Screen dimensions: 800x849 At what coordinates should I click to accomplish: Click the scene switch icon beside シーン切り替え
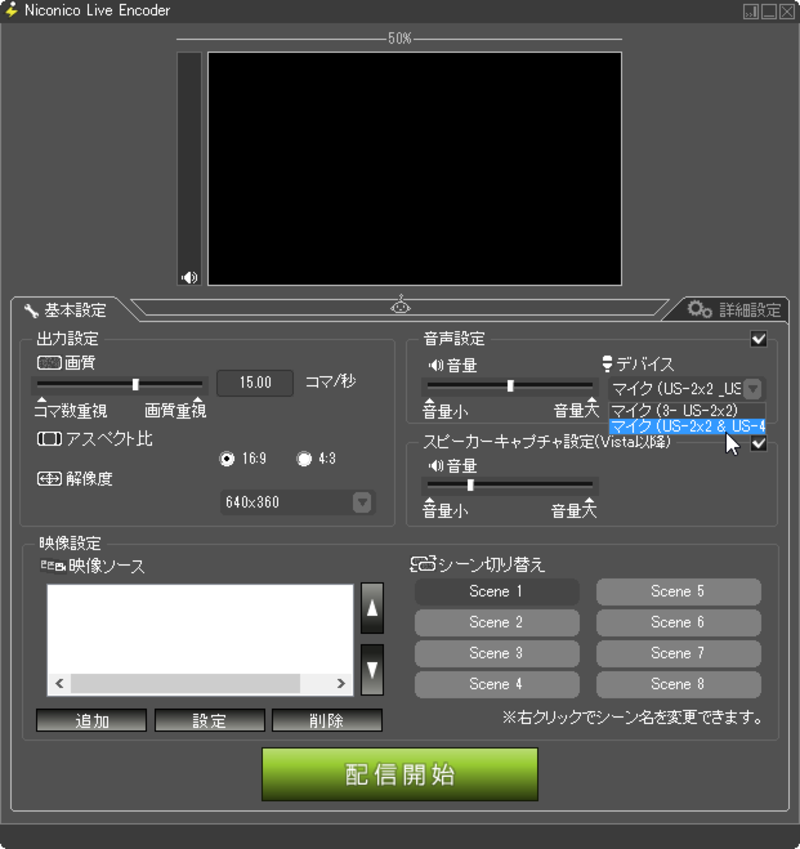tap(423, 564)
